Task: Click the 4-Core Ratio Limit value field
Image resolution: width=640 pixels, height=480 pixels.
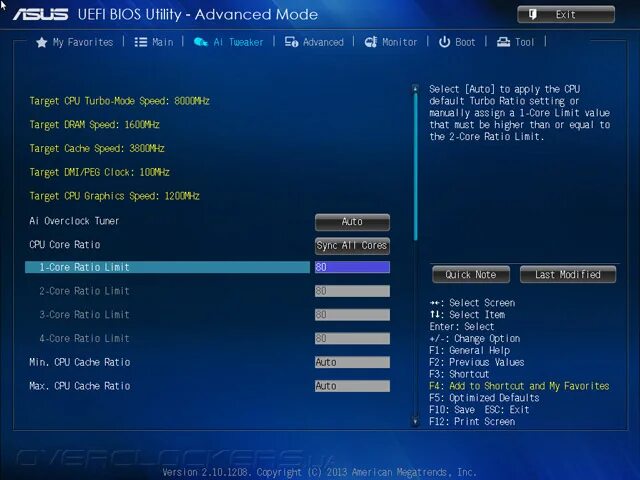Action: pos(352,338)
